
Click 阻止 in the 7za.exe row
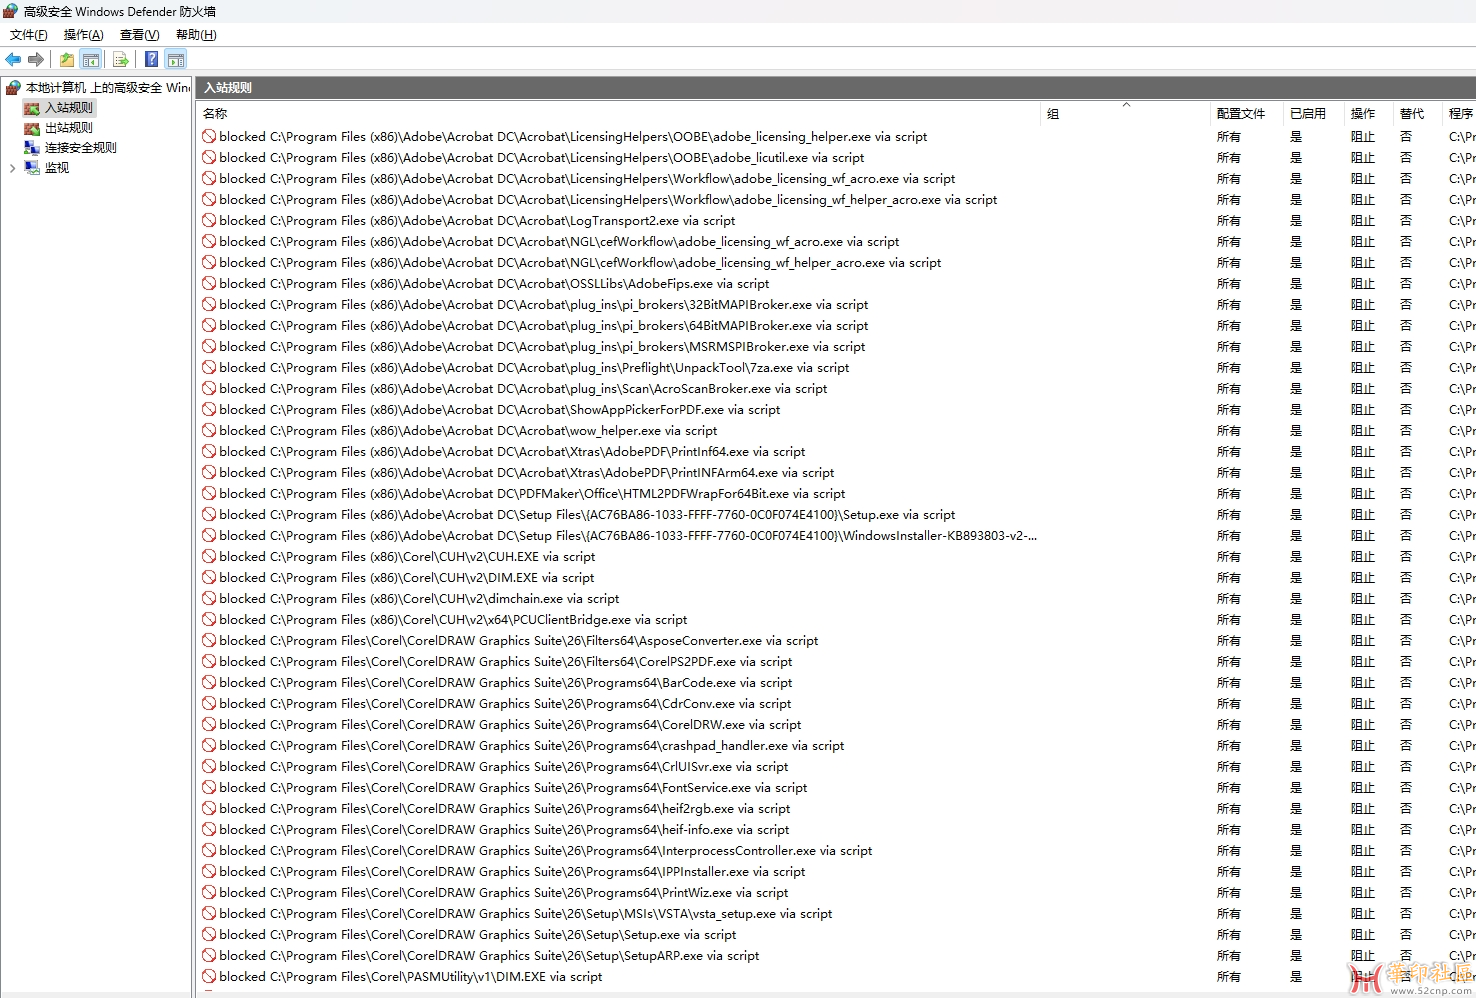(1362, 367)
